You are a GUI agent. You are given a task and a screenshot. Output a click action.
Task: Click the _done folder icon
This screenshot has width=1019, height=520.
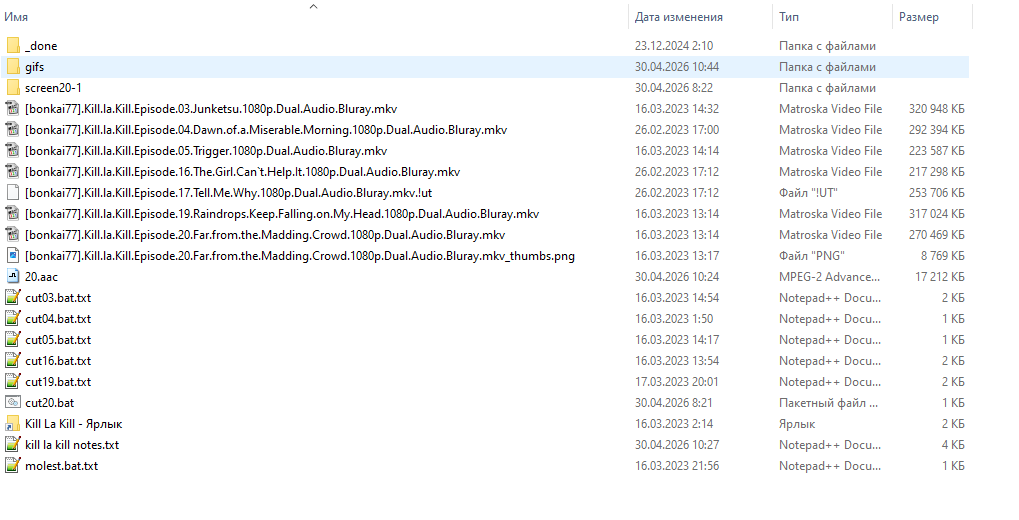(x=13, y=46)
